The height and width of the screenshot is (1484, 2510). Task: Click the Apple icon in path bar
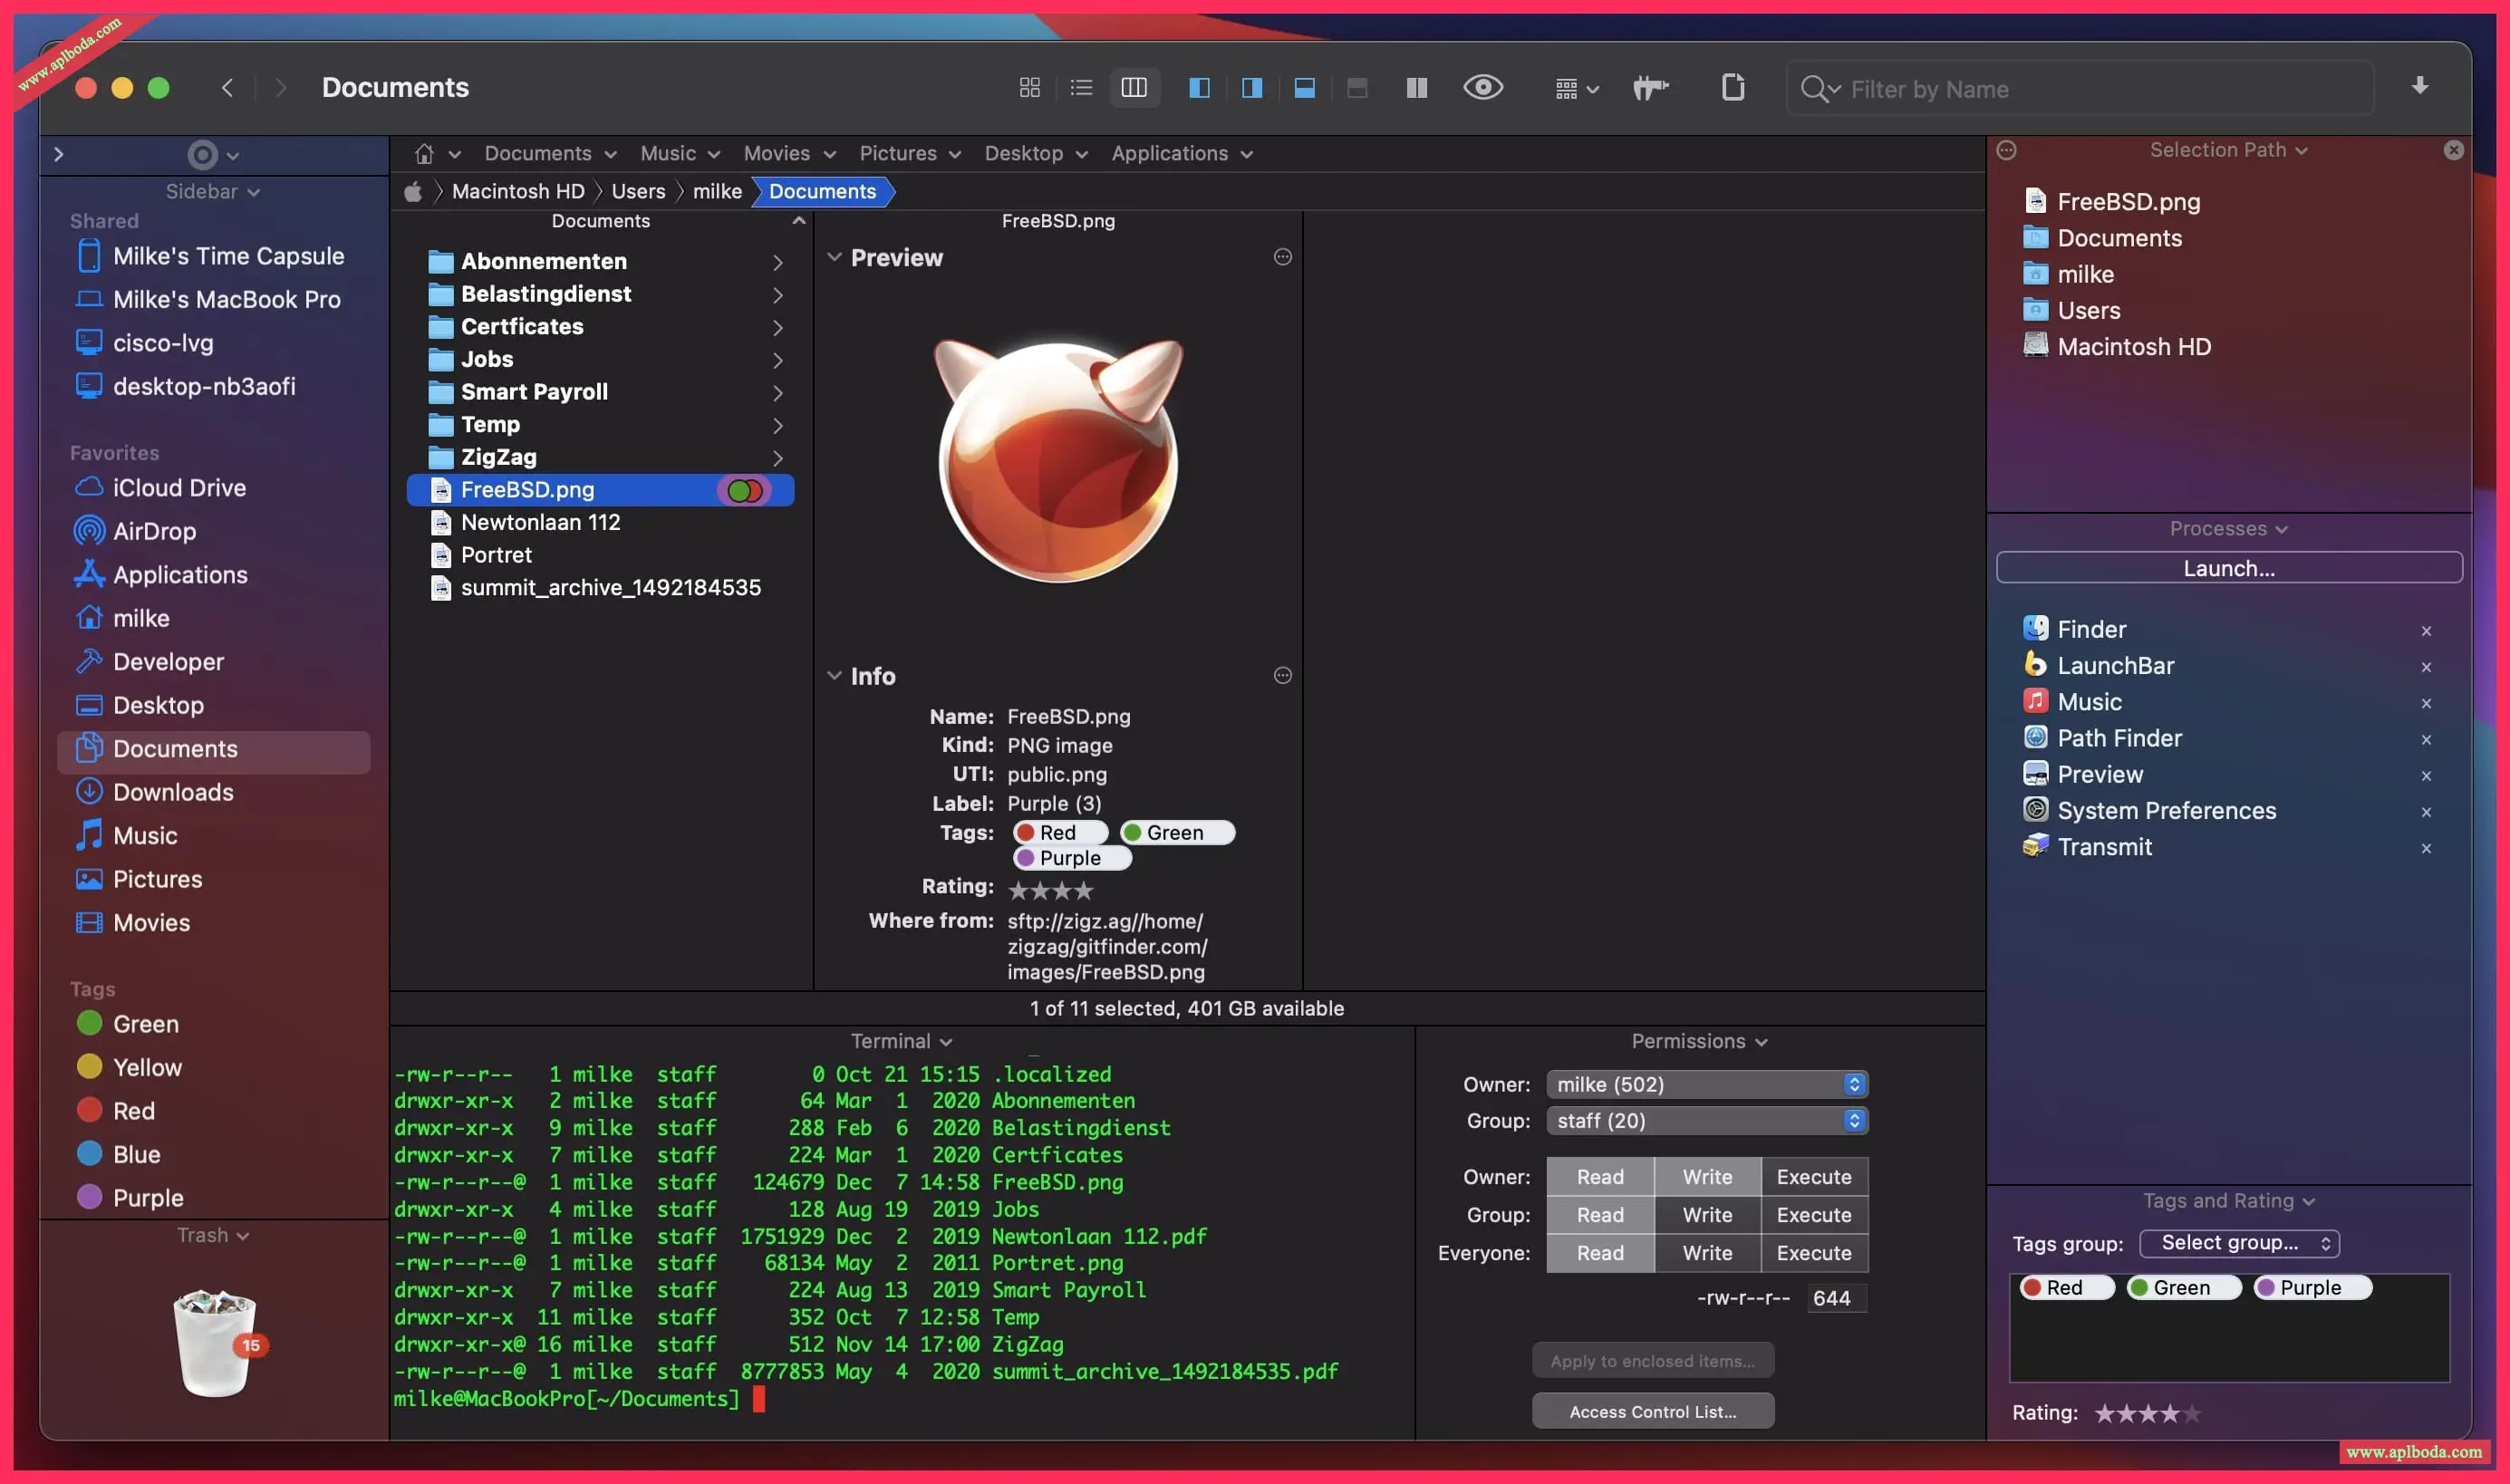pyautogui.click(x=413, y=192)
